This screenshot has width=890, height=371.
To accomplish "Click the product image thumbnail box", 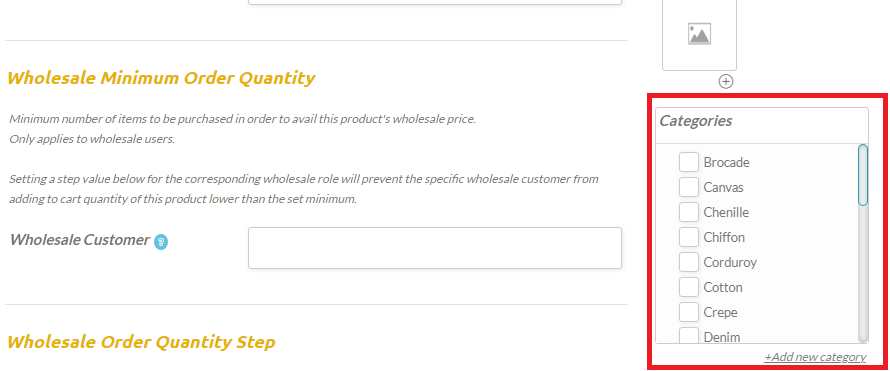I will [x=699, y=35].
